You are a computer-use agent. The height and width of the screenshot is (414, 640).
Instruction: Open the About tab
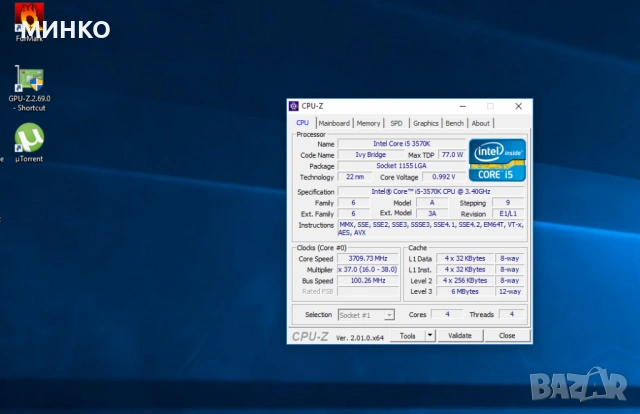pyautogui.click(x=480, y=123)
